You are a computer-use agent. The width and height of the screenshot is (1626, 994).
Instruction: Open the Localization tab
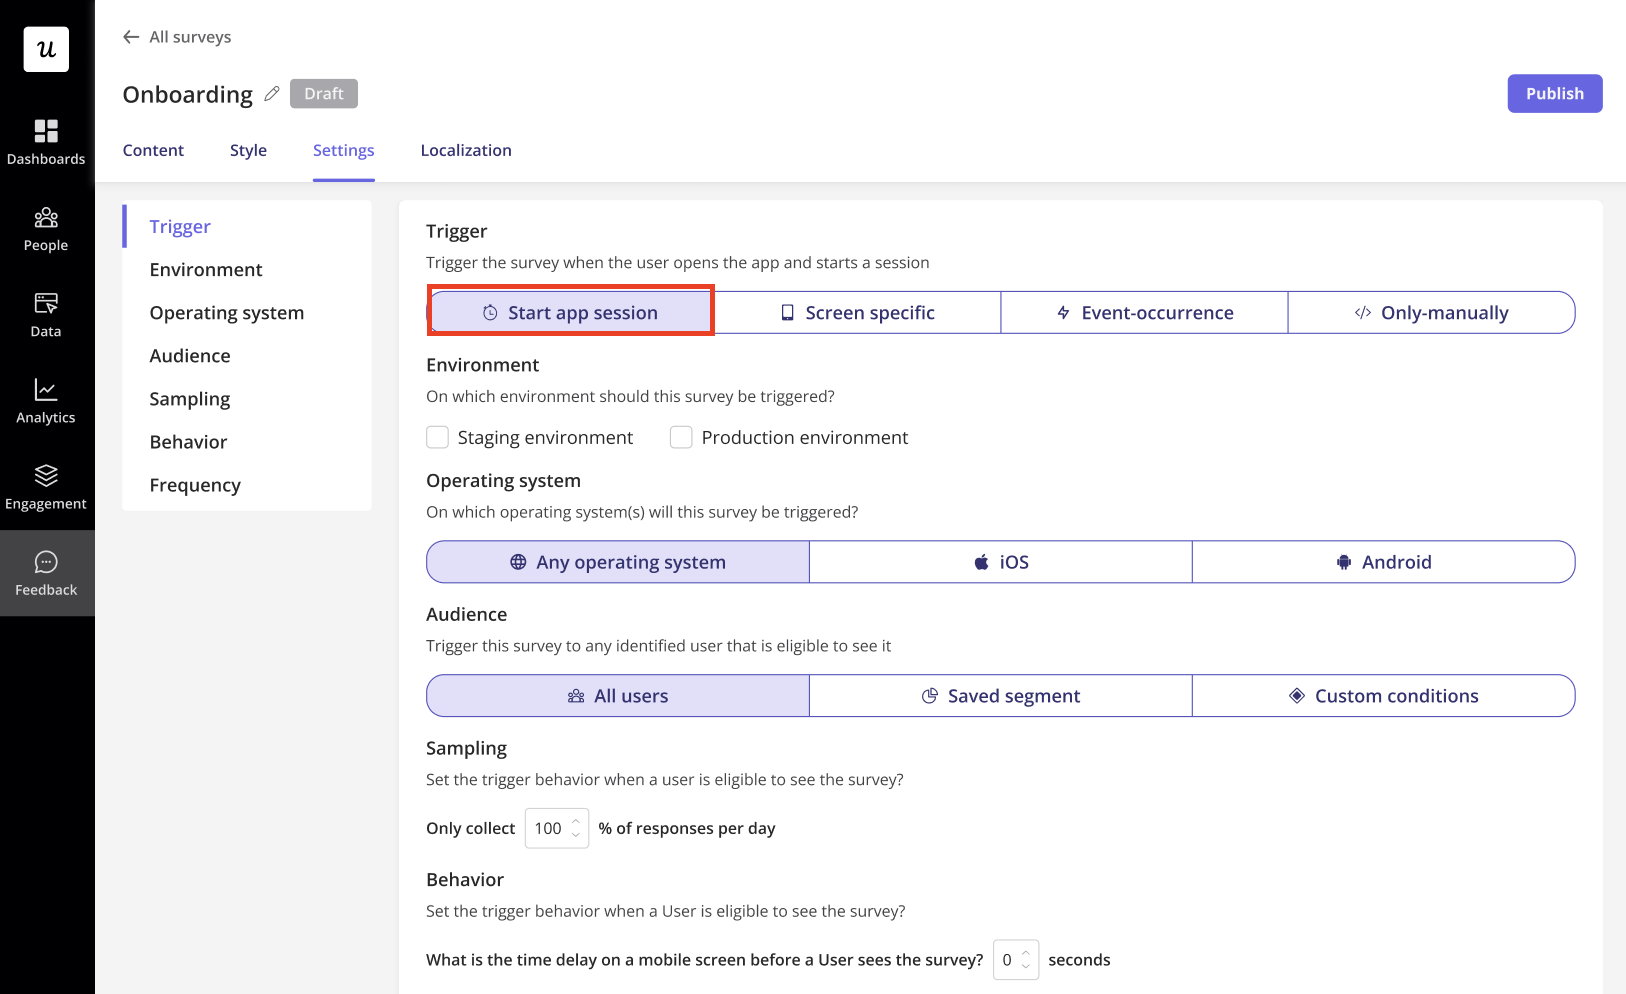[x=466, y=150]
